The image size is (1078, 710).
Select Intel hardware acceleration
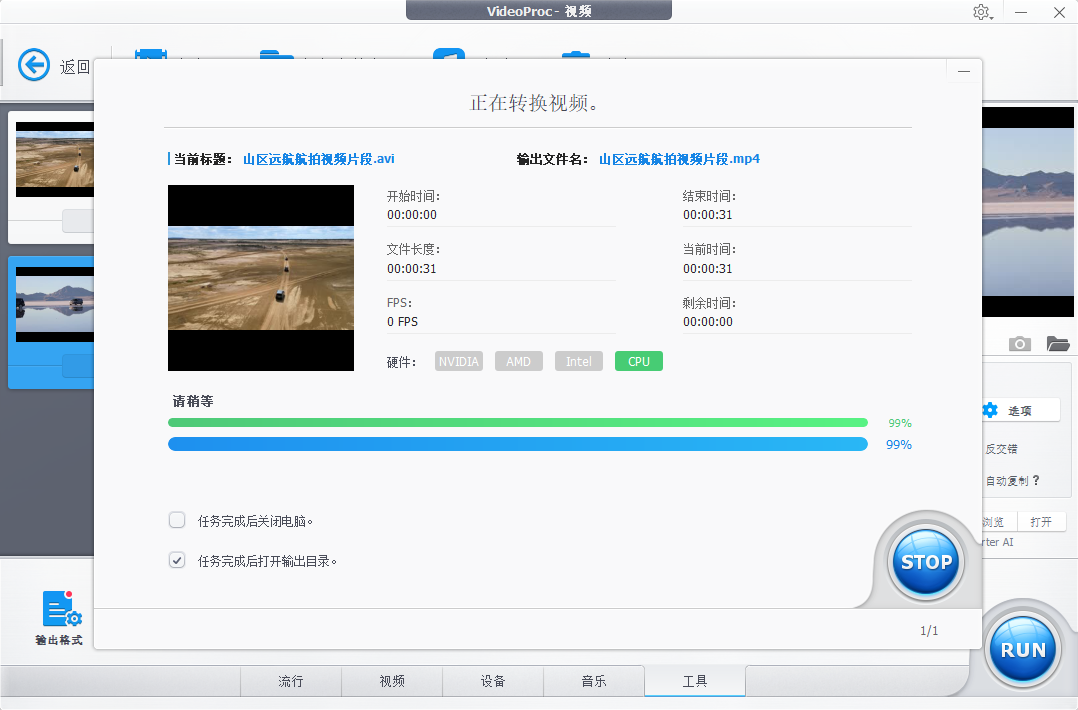coord(578,361)
